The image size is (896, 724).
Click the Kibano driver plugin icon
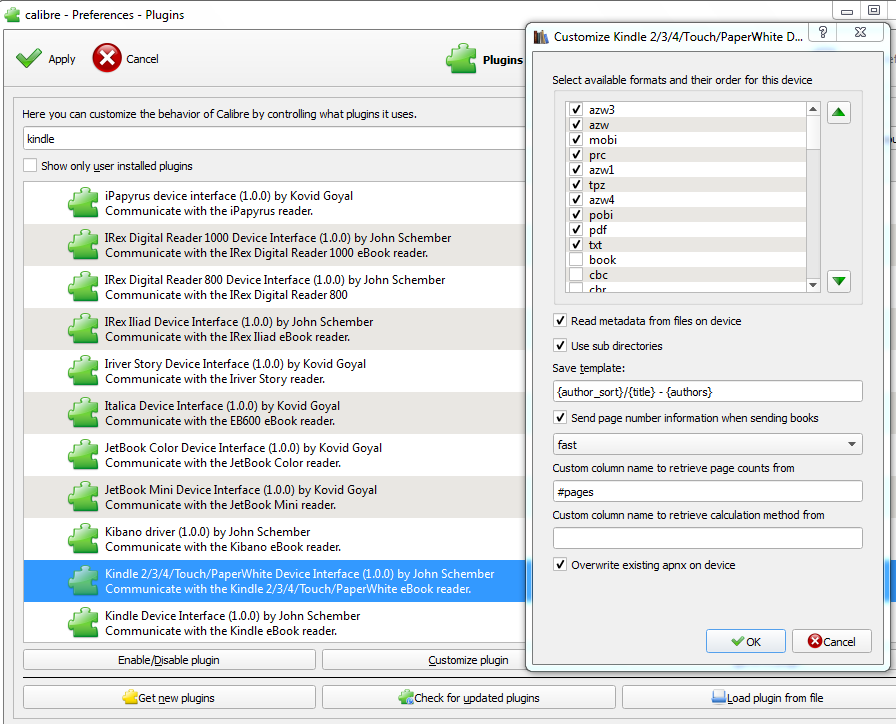pyautogui.click(x=83, y=539)
